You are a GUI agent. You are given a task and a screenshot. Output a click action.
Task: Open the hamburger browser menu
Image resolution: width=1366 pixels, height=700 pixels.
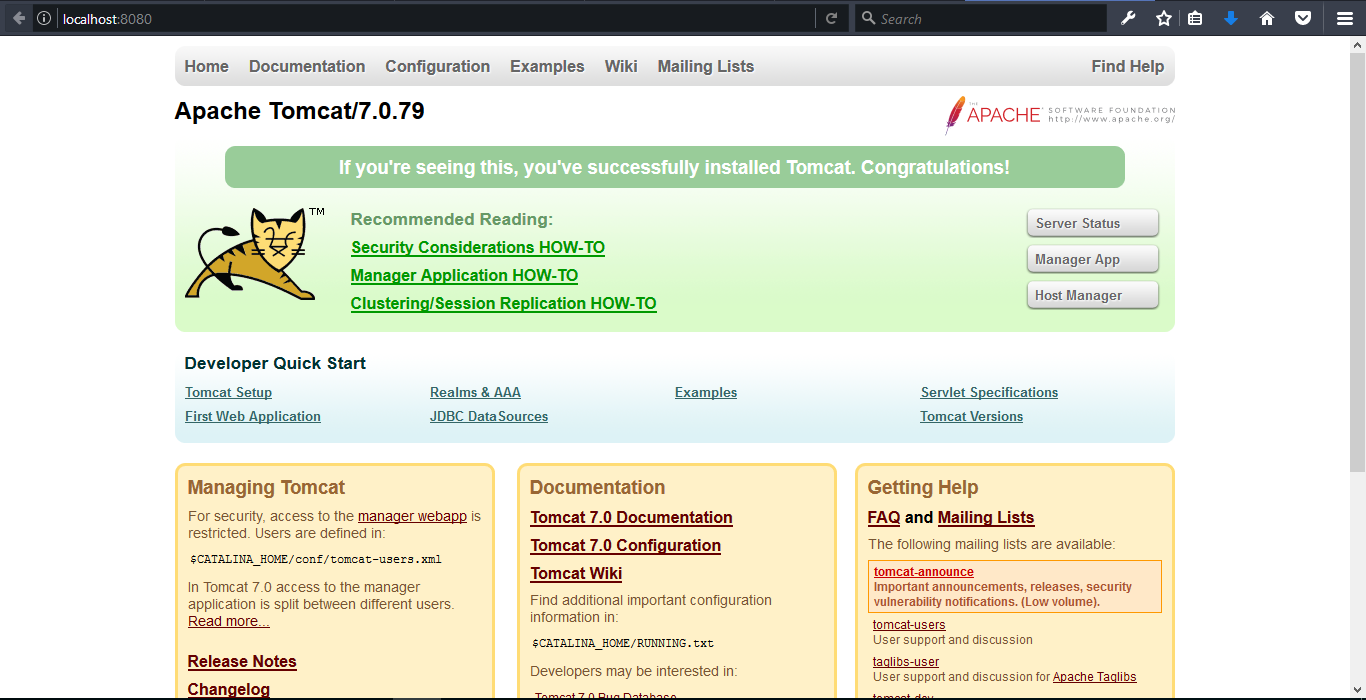click(1344, 18)
